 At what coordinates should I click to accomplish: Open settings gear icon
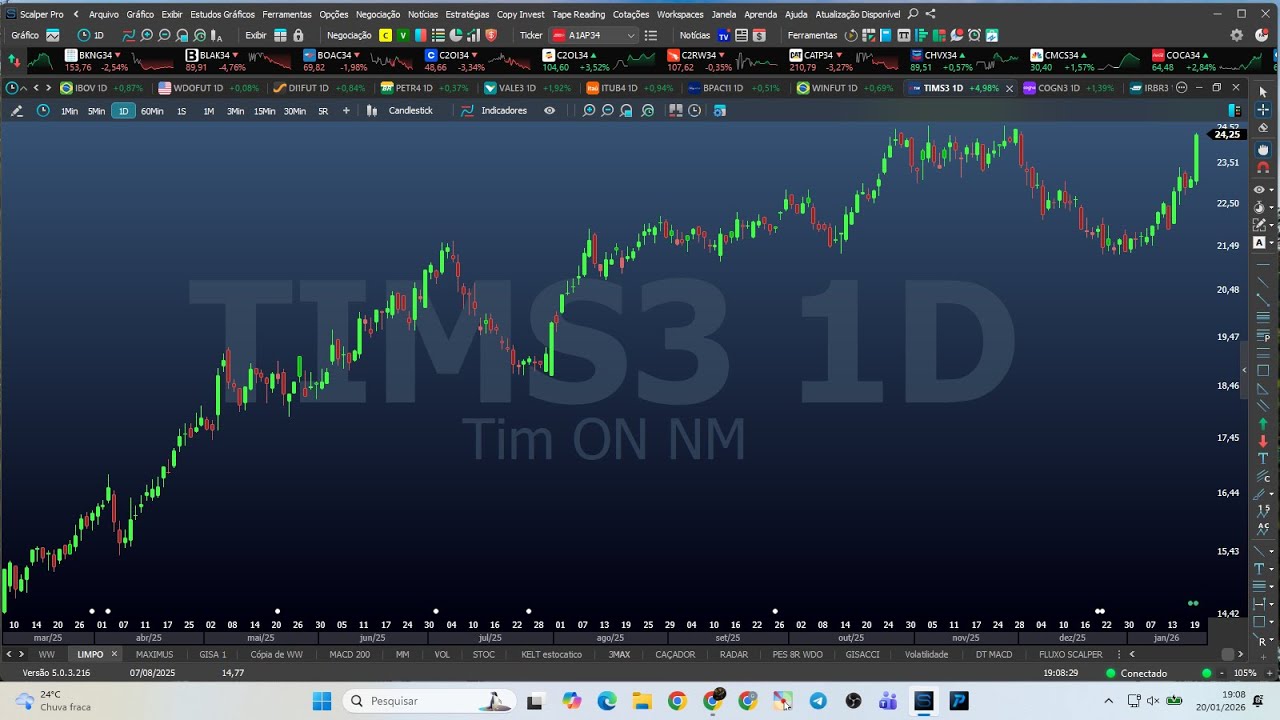1237,35
